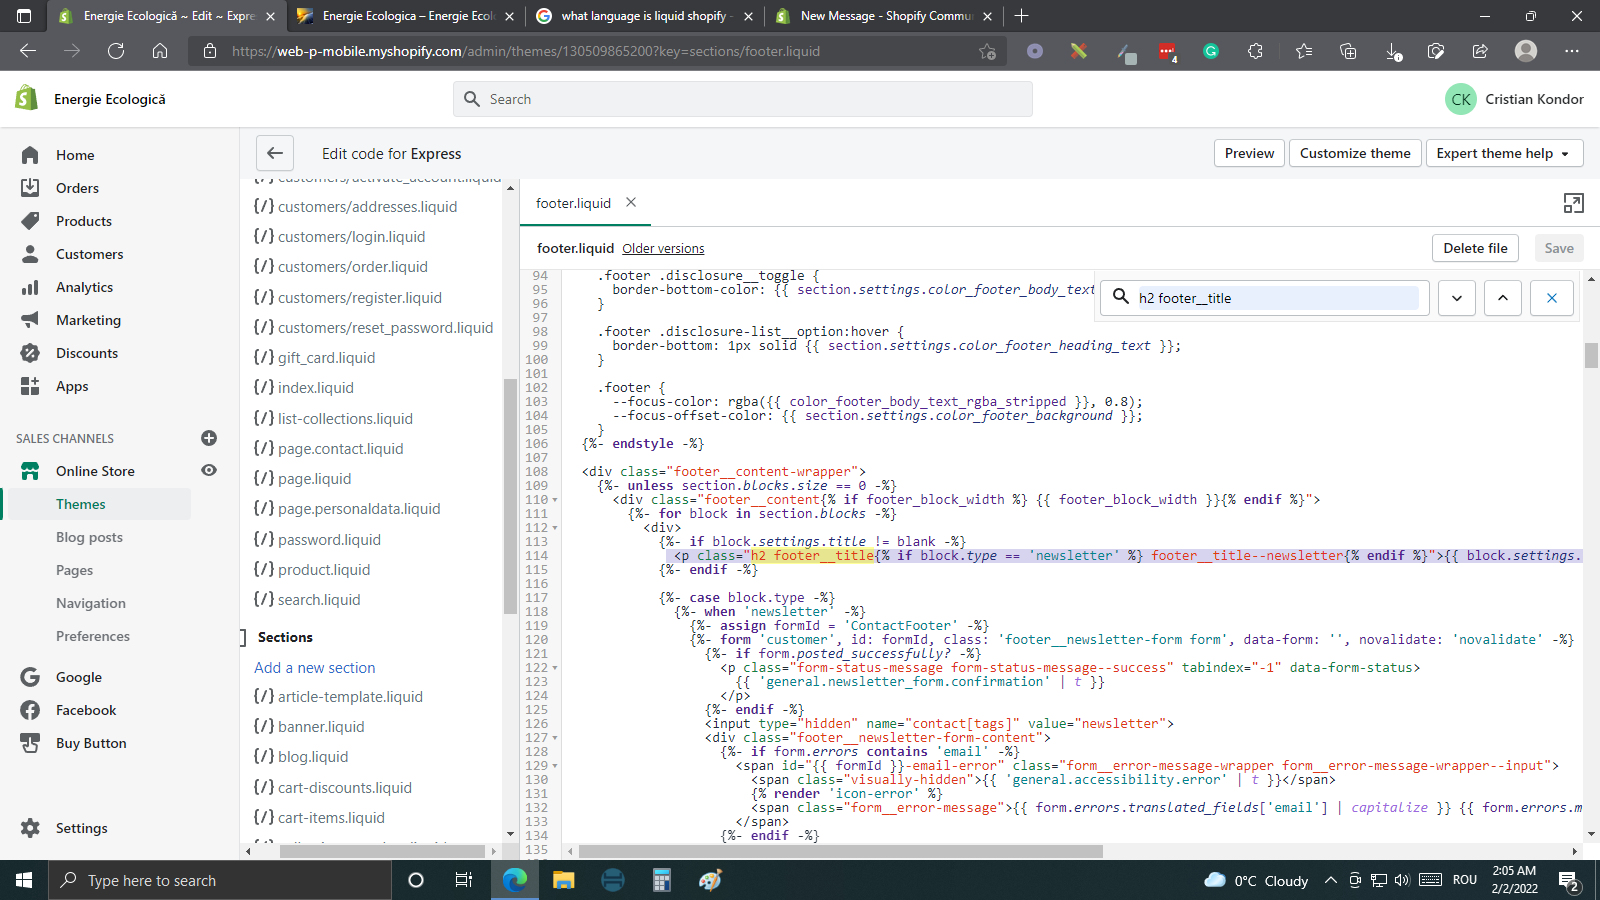Add a sales channel with plus icon
Viewport: 1600px width, 900px height.
[x=209, y=438]
